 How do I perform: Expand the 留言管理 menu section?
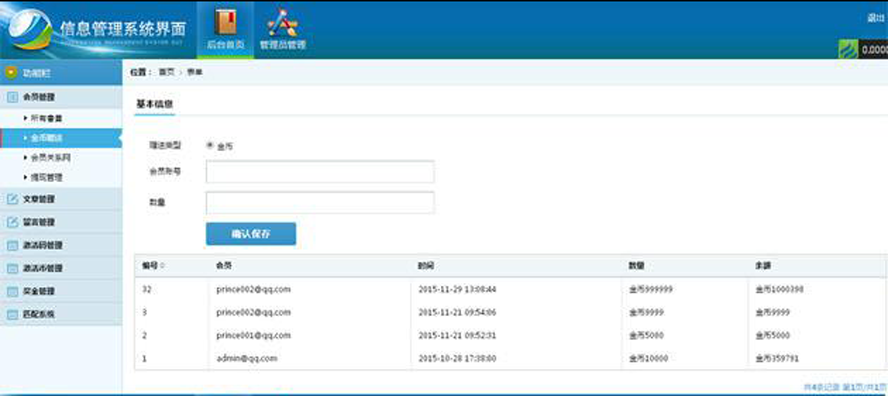click(x=61, y=222)
